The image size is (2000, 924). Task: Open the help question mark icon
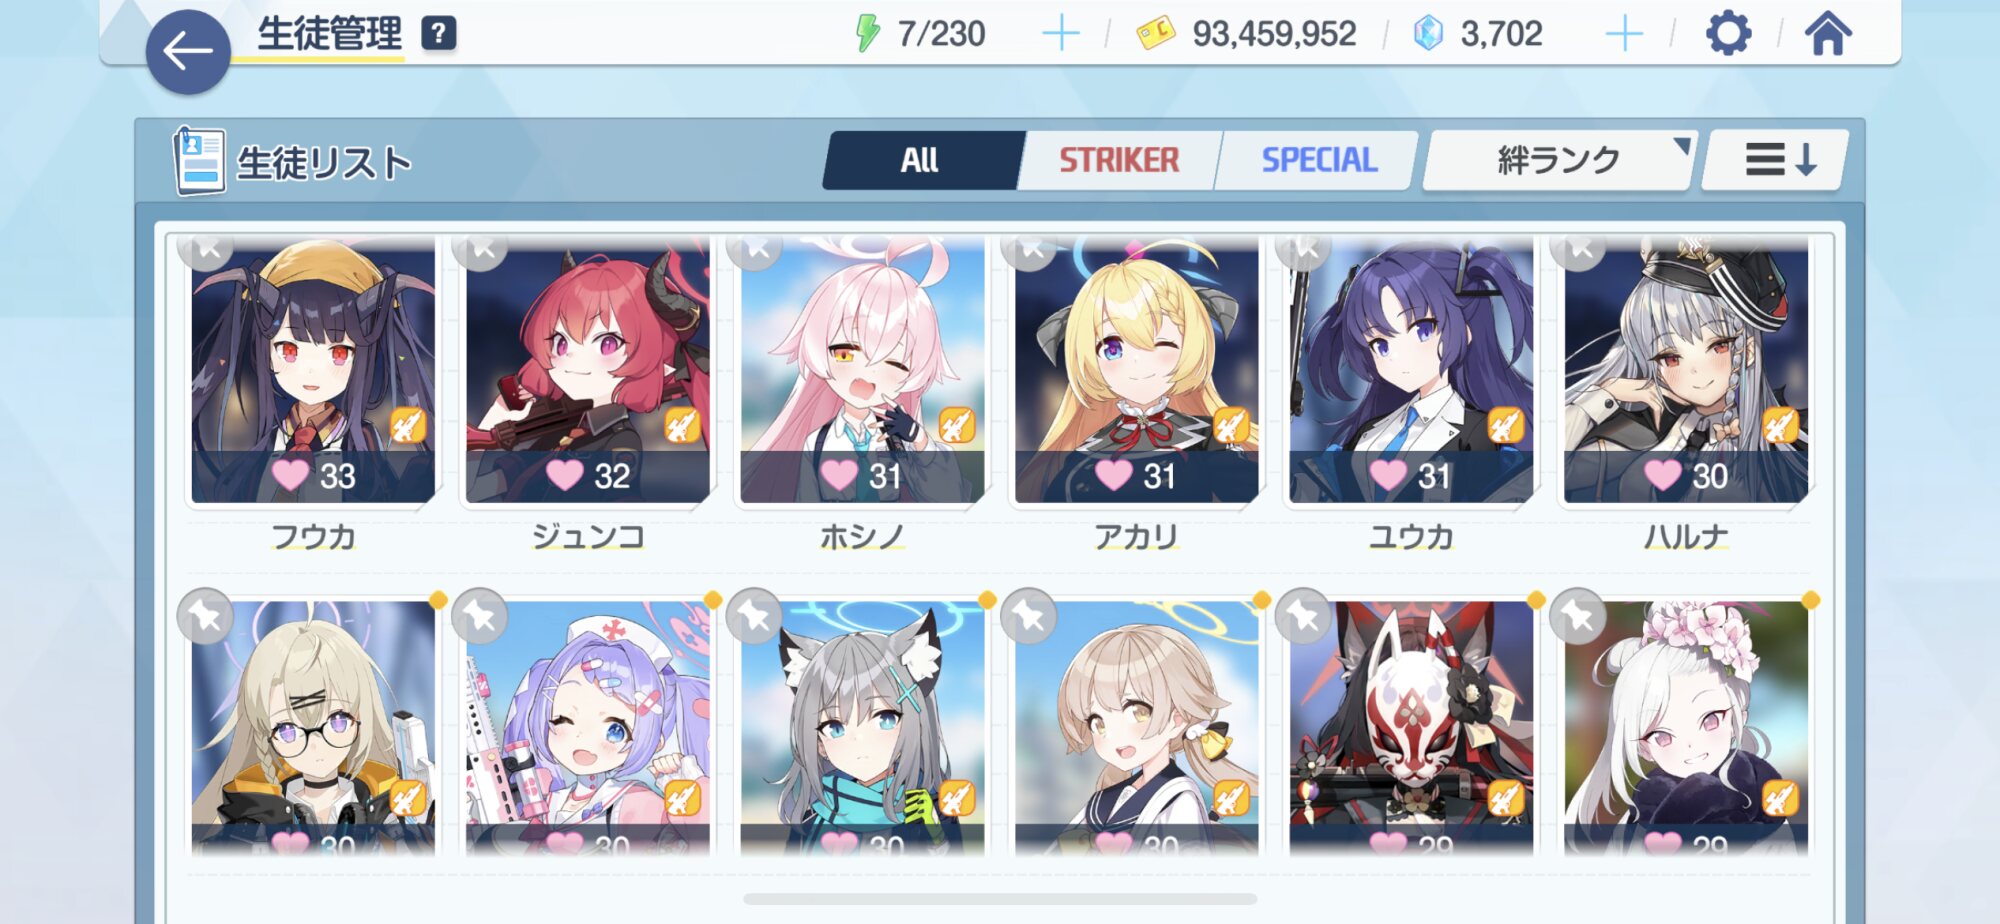click(439, 33)
